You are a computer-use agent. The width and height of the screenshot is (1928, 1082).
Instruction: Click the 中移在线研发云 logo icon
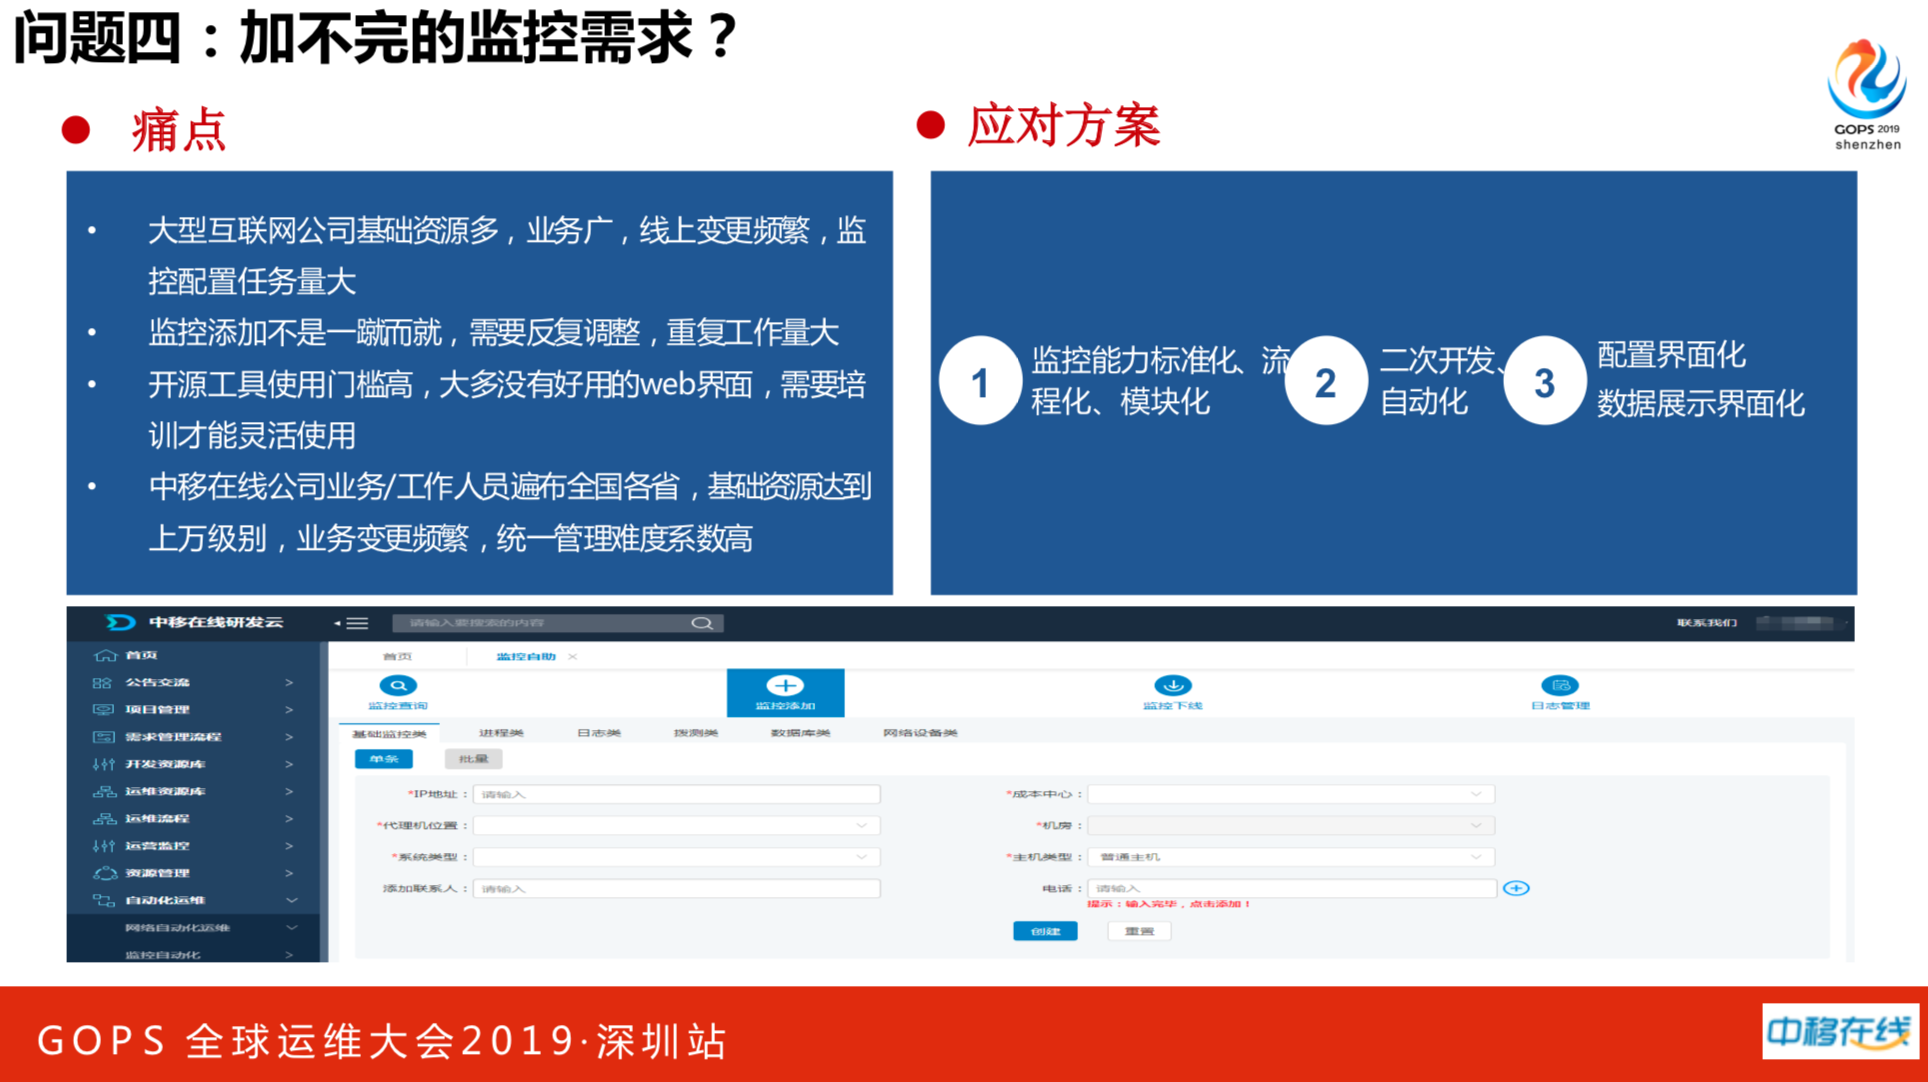coord(120,622)
